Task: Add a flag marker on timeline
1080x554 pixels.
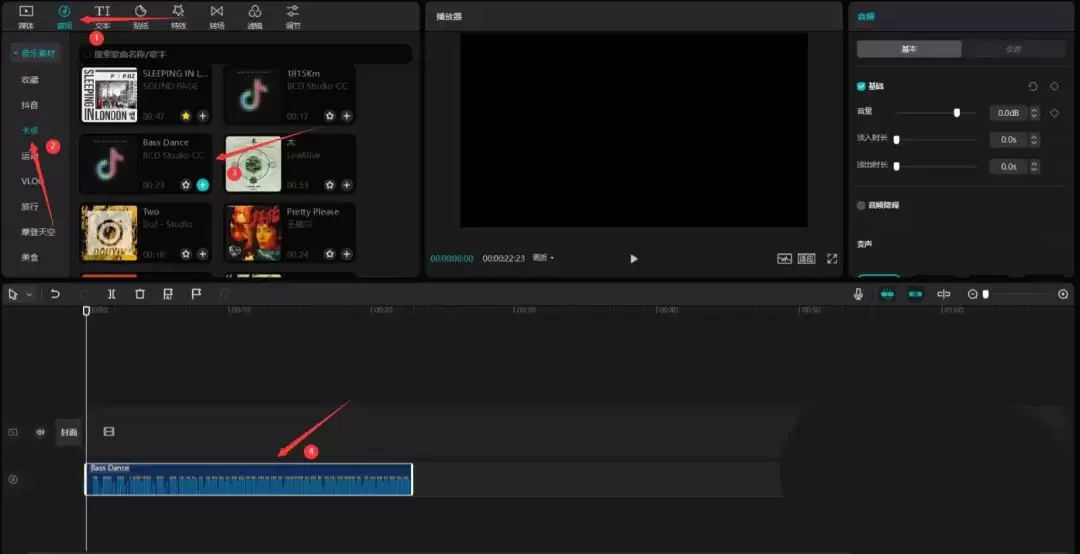Action: 196,294
